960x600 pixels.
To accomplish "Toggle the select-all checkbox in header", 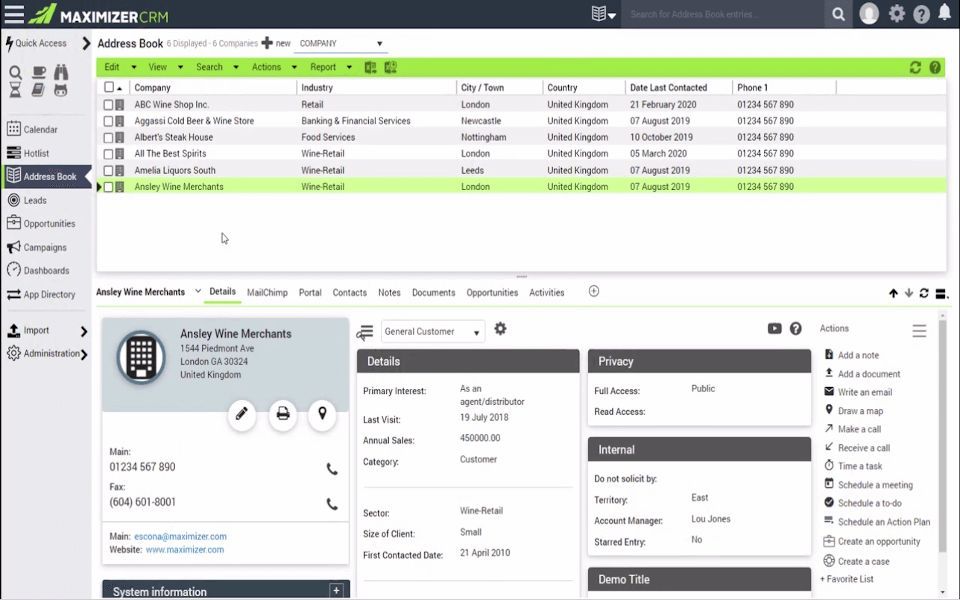I will click(x=109, y=87).
